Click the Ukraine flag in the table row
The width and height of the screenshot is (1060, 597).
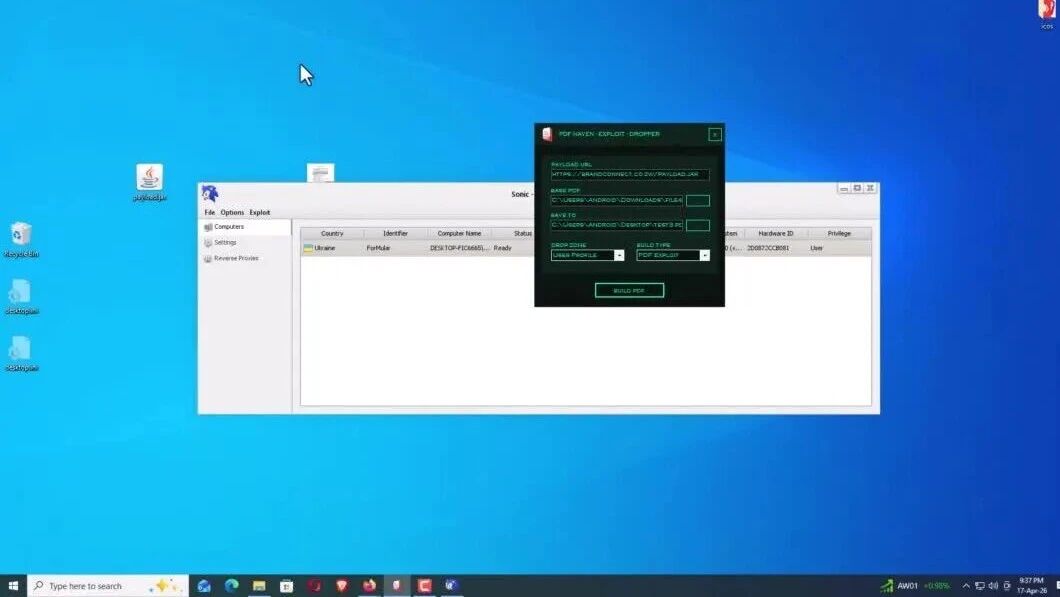tap(308, 248)
